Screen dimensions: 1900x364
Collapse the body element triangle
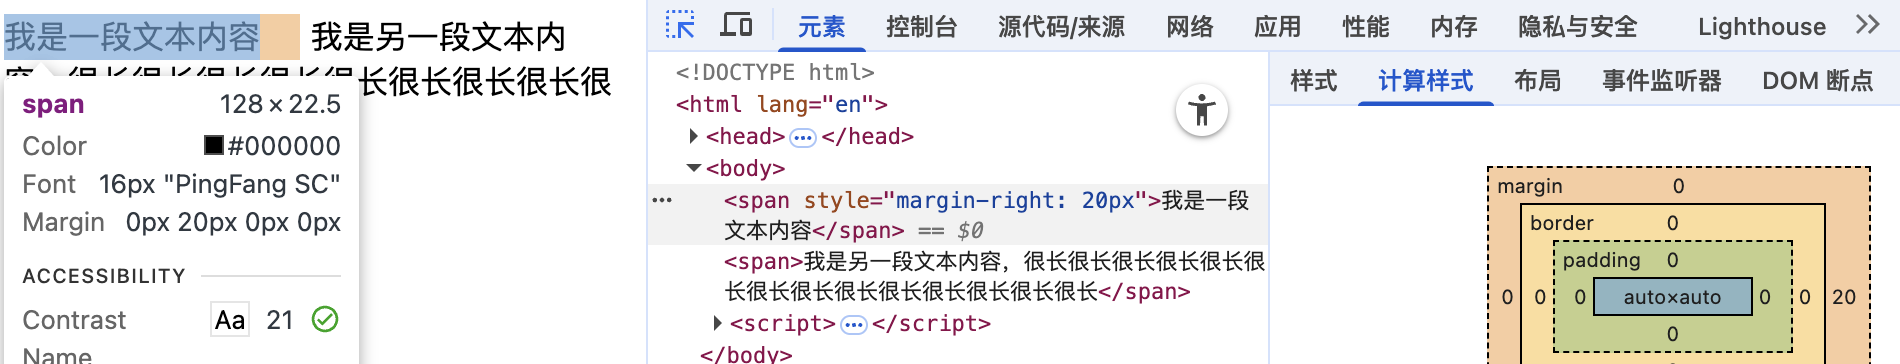[693, 168]
